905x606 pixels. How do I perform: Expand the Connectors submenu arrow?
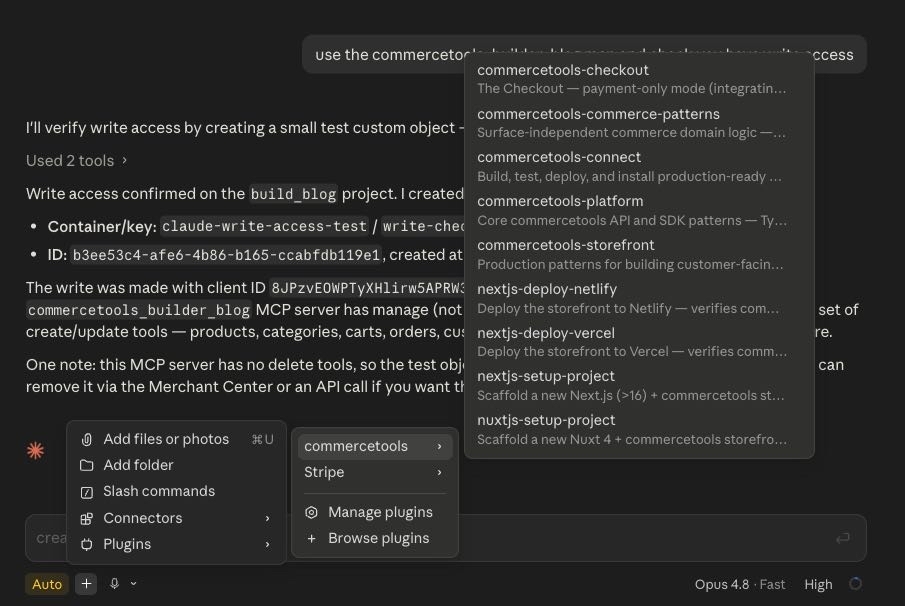(267, 518)
